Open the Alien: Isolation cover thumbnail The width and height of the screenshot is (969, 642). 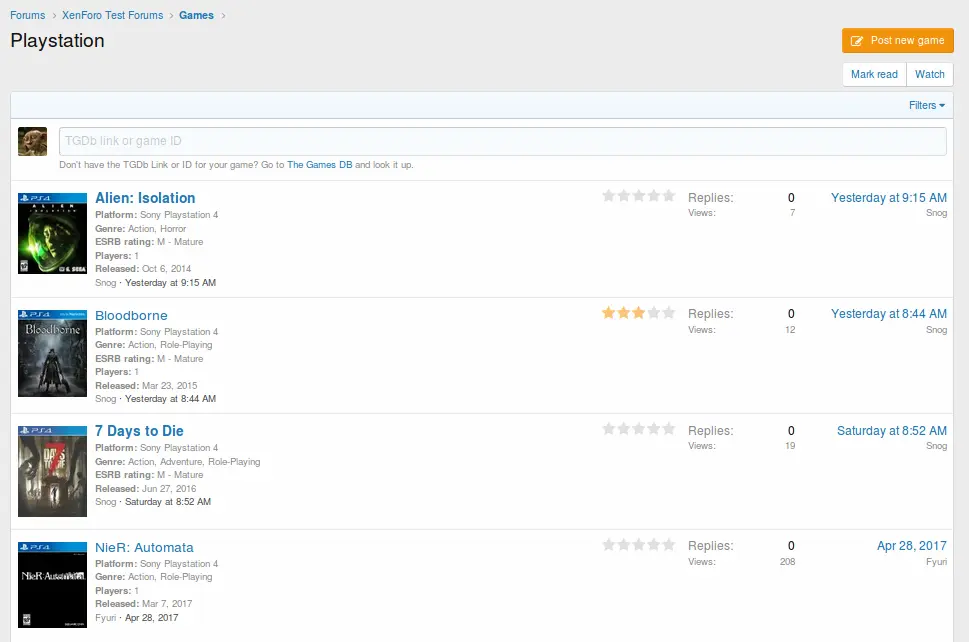[x=52, y=234]
